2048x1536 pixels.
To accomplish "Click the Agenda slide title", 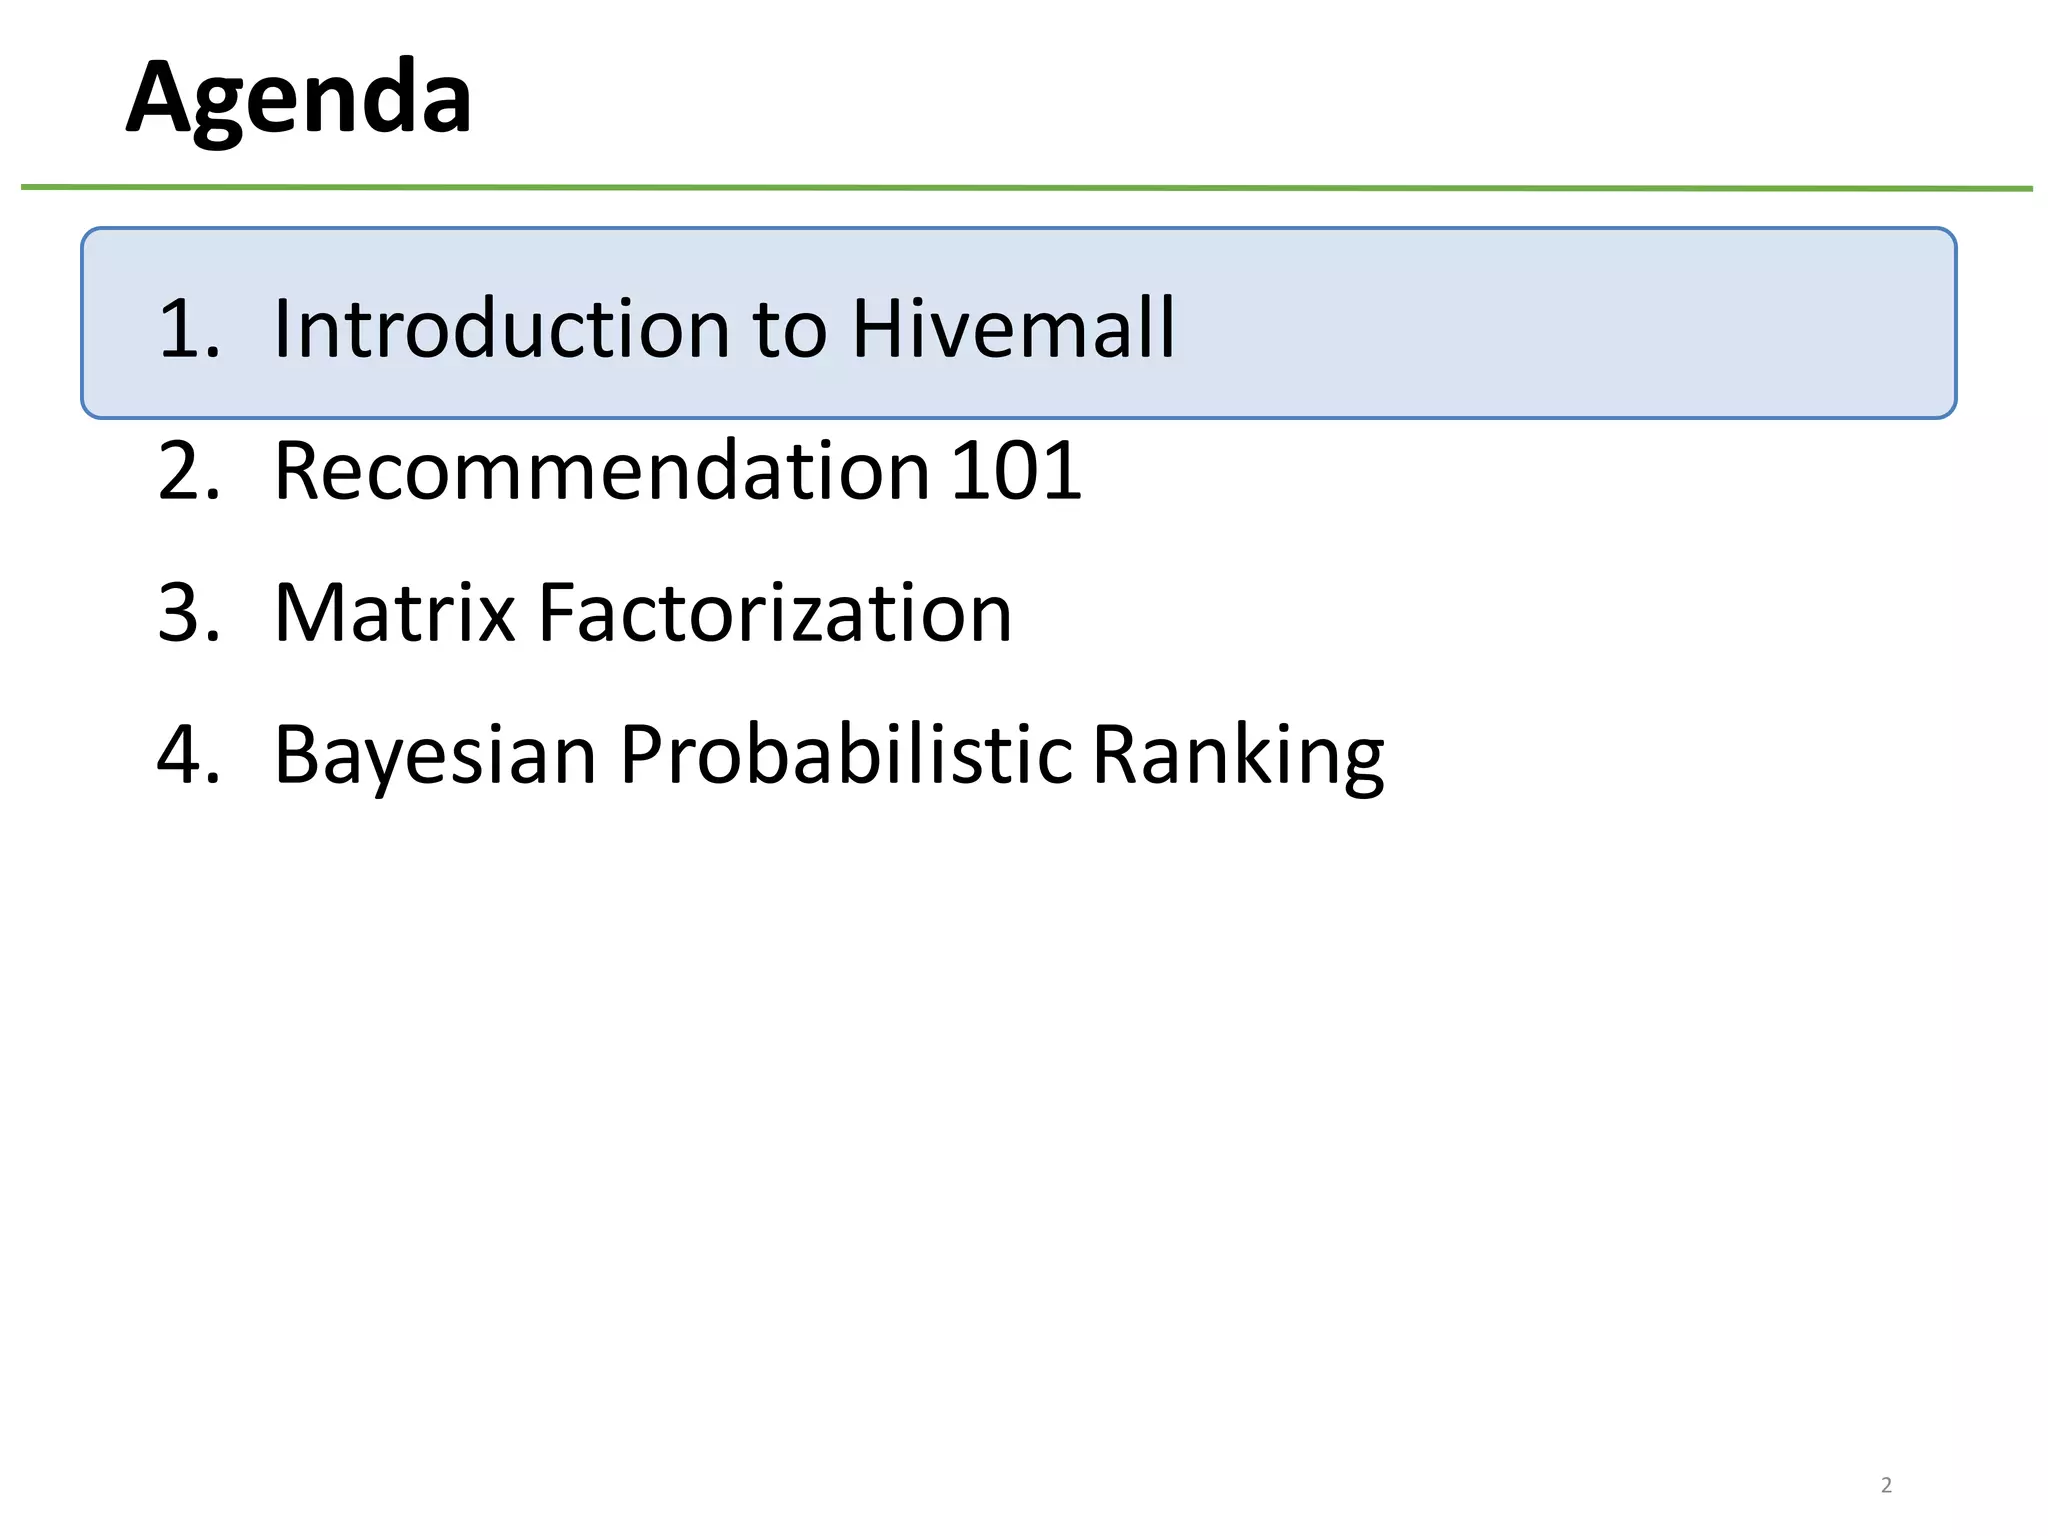I will point(298,98).
